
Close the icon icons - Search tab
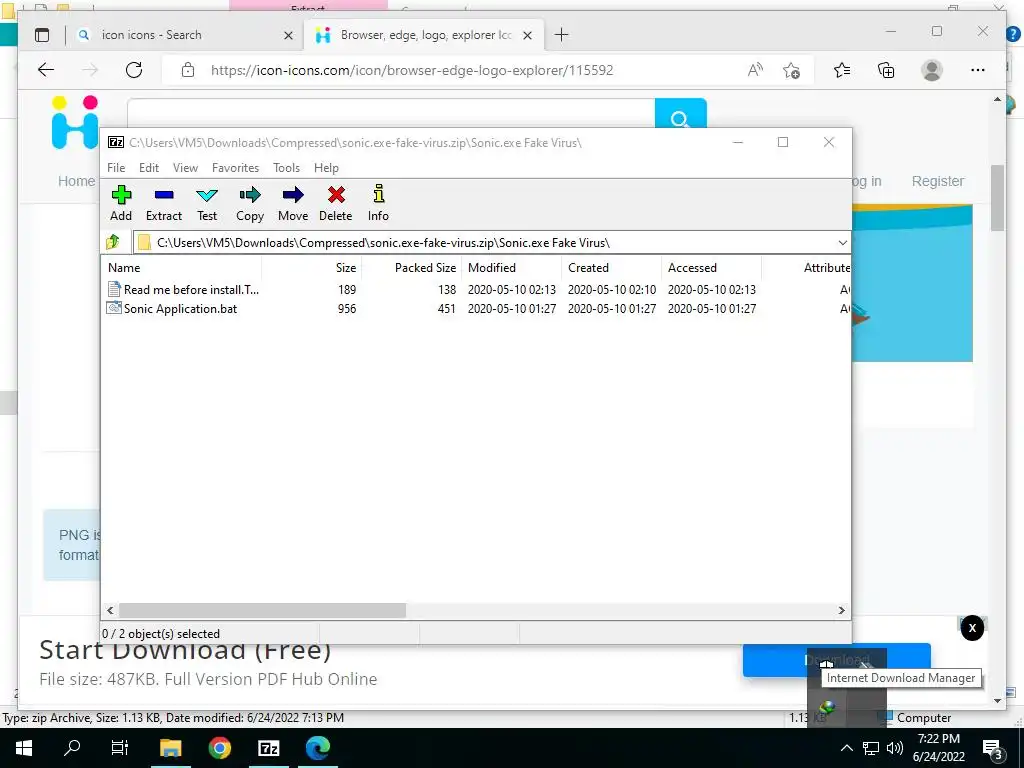point(288,35)
